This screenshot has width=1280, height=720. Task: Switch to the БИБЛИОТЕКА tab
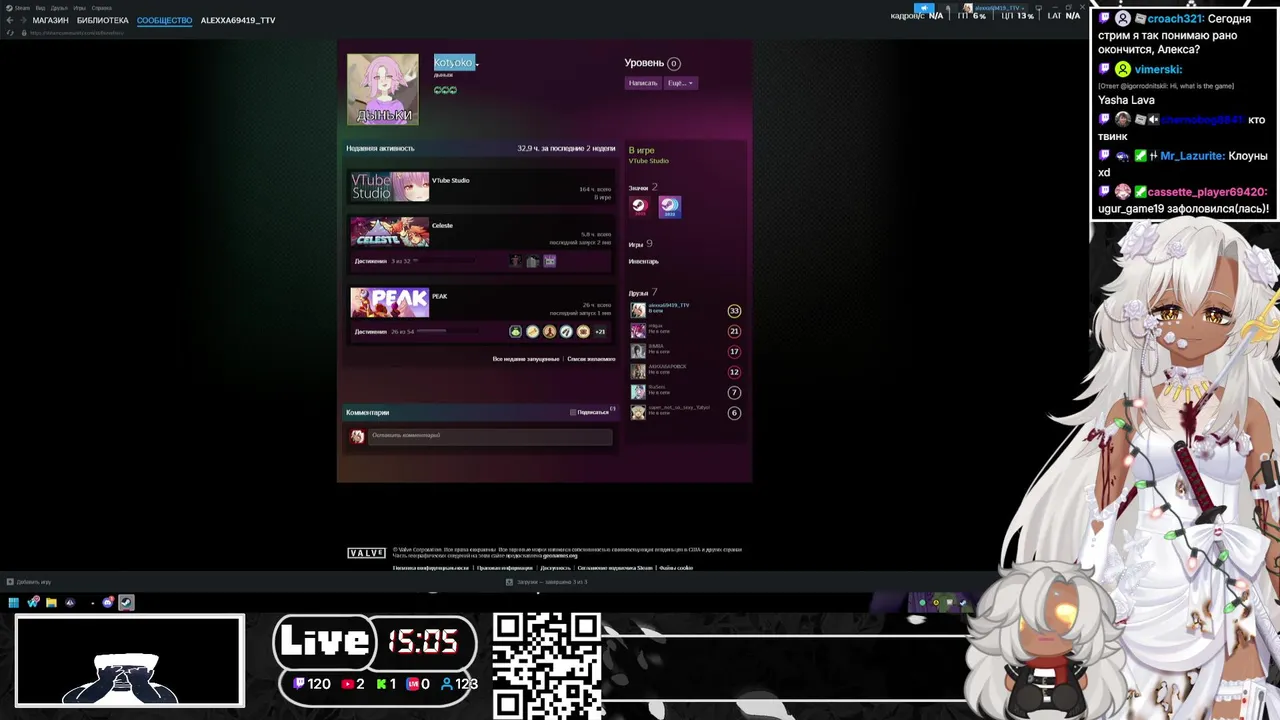(103, 20)
